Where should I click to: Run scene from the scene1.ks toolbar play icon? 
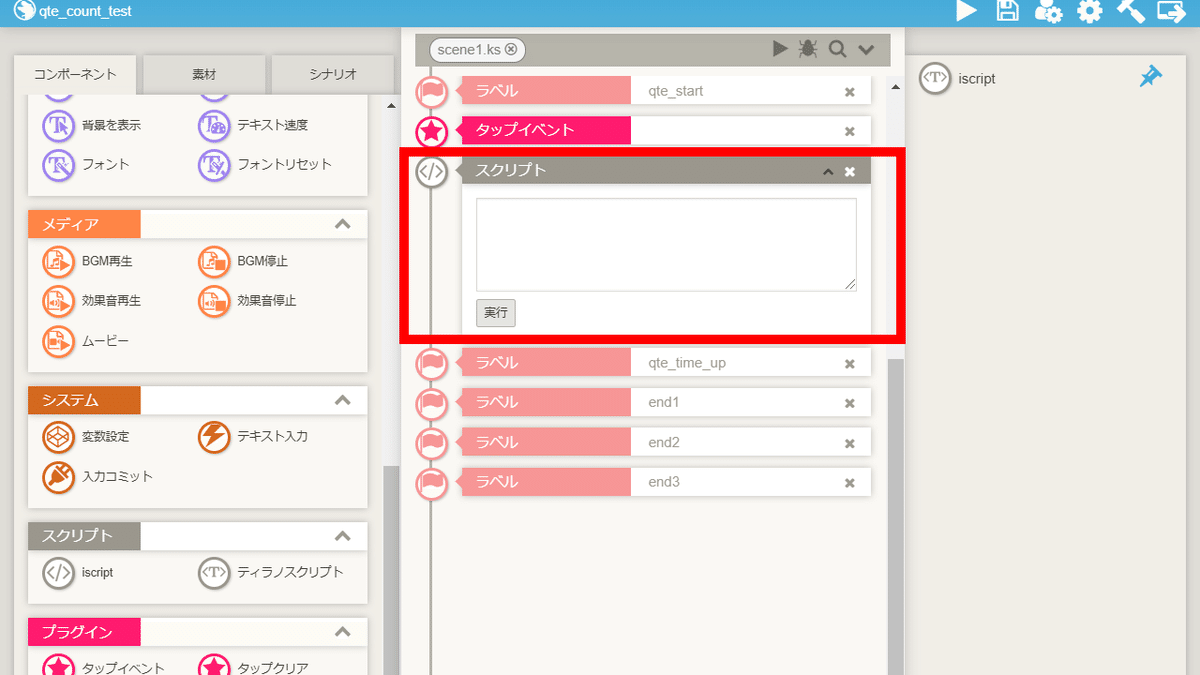(x=780, y=49)
